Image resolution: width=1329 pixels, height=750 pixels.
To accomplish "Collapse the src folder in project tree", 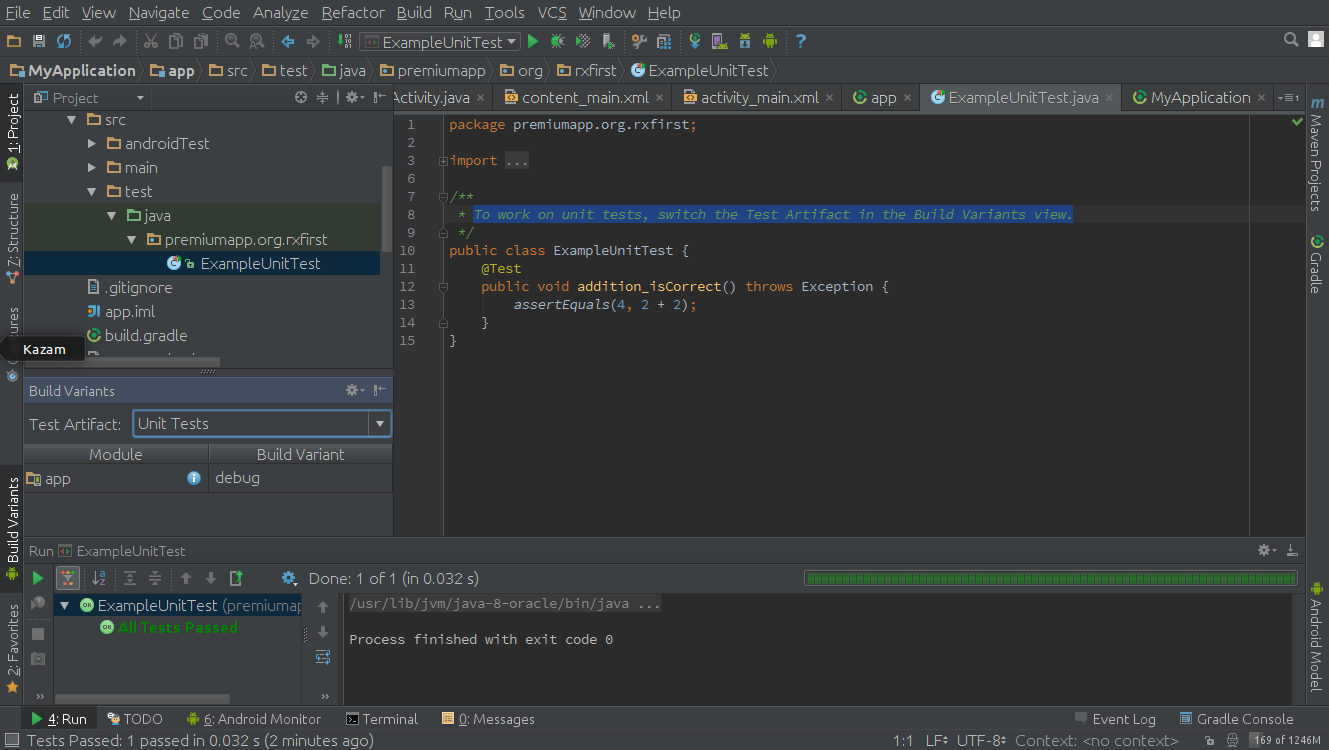I will [x=71, y=120].
